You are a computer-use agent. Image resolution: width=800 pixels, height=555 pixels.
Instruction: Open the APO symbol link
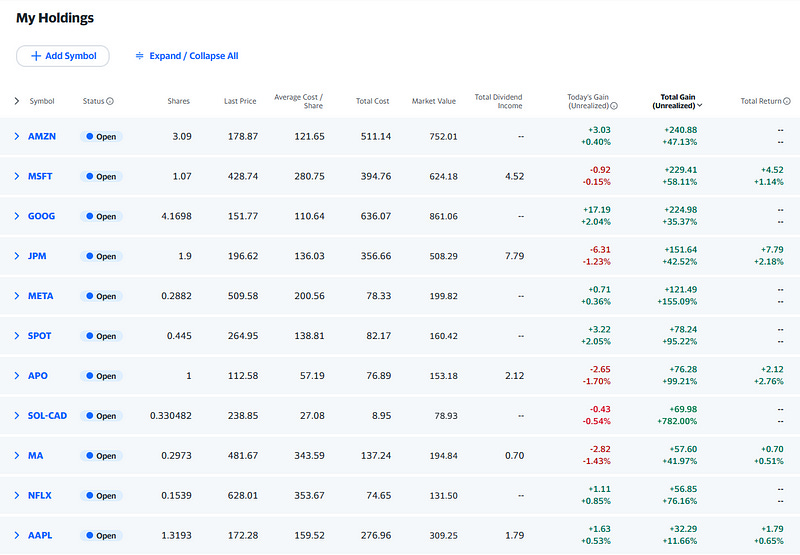click(x=38, y=375)
